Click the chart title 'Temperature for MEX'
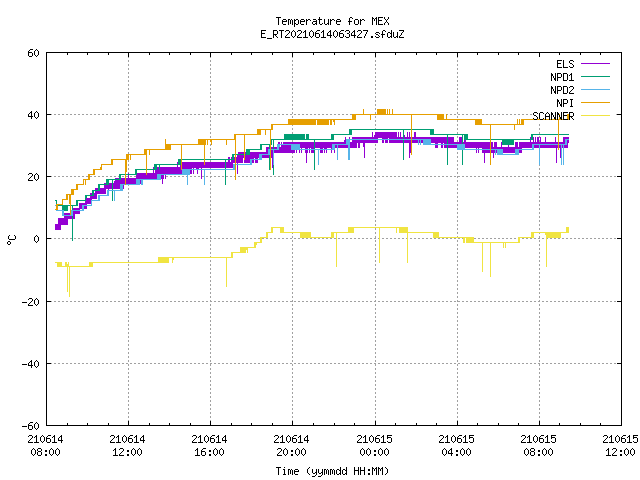This screenshot has height=480, width=640. pos(332,21)
